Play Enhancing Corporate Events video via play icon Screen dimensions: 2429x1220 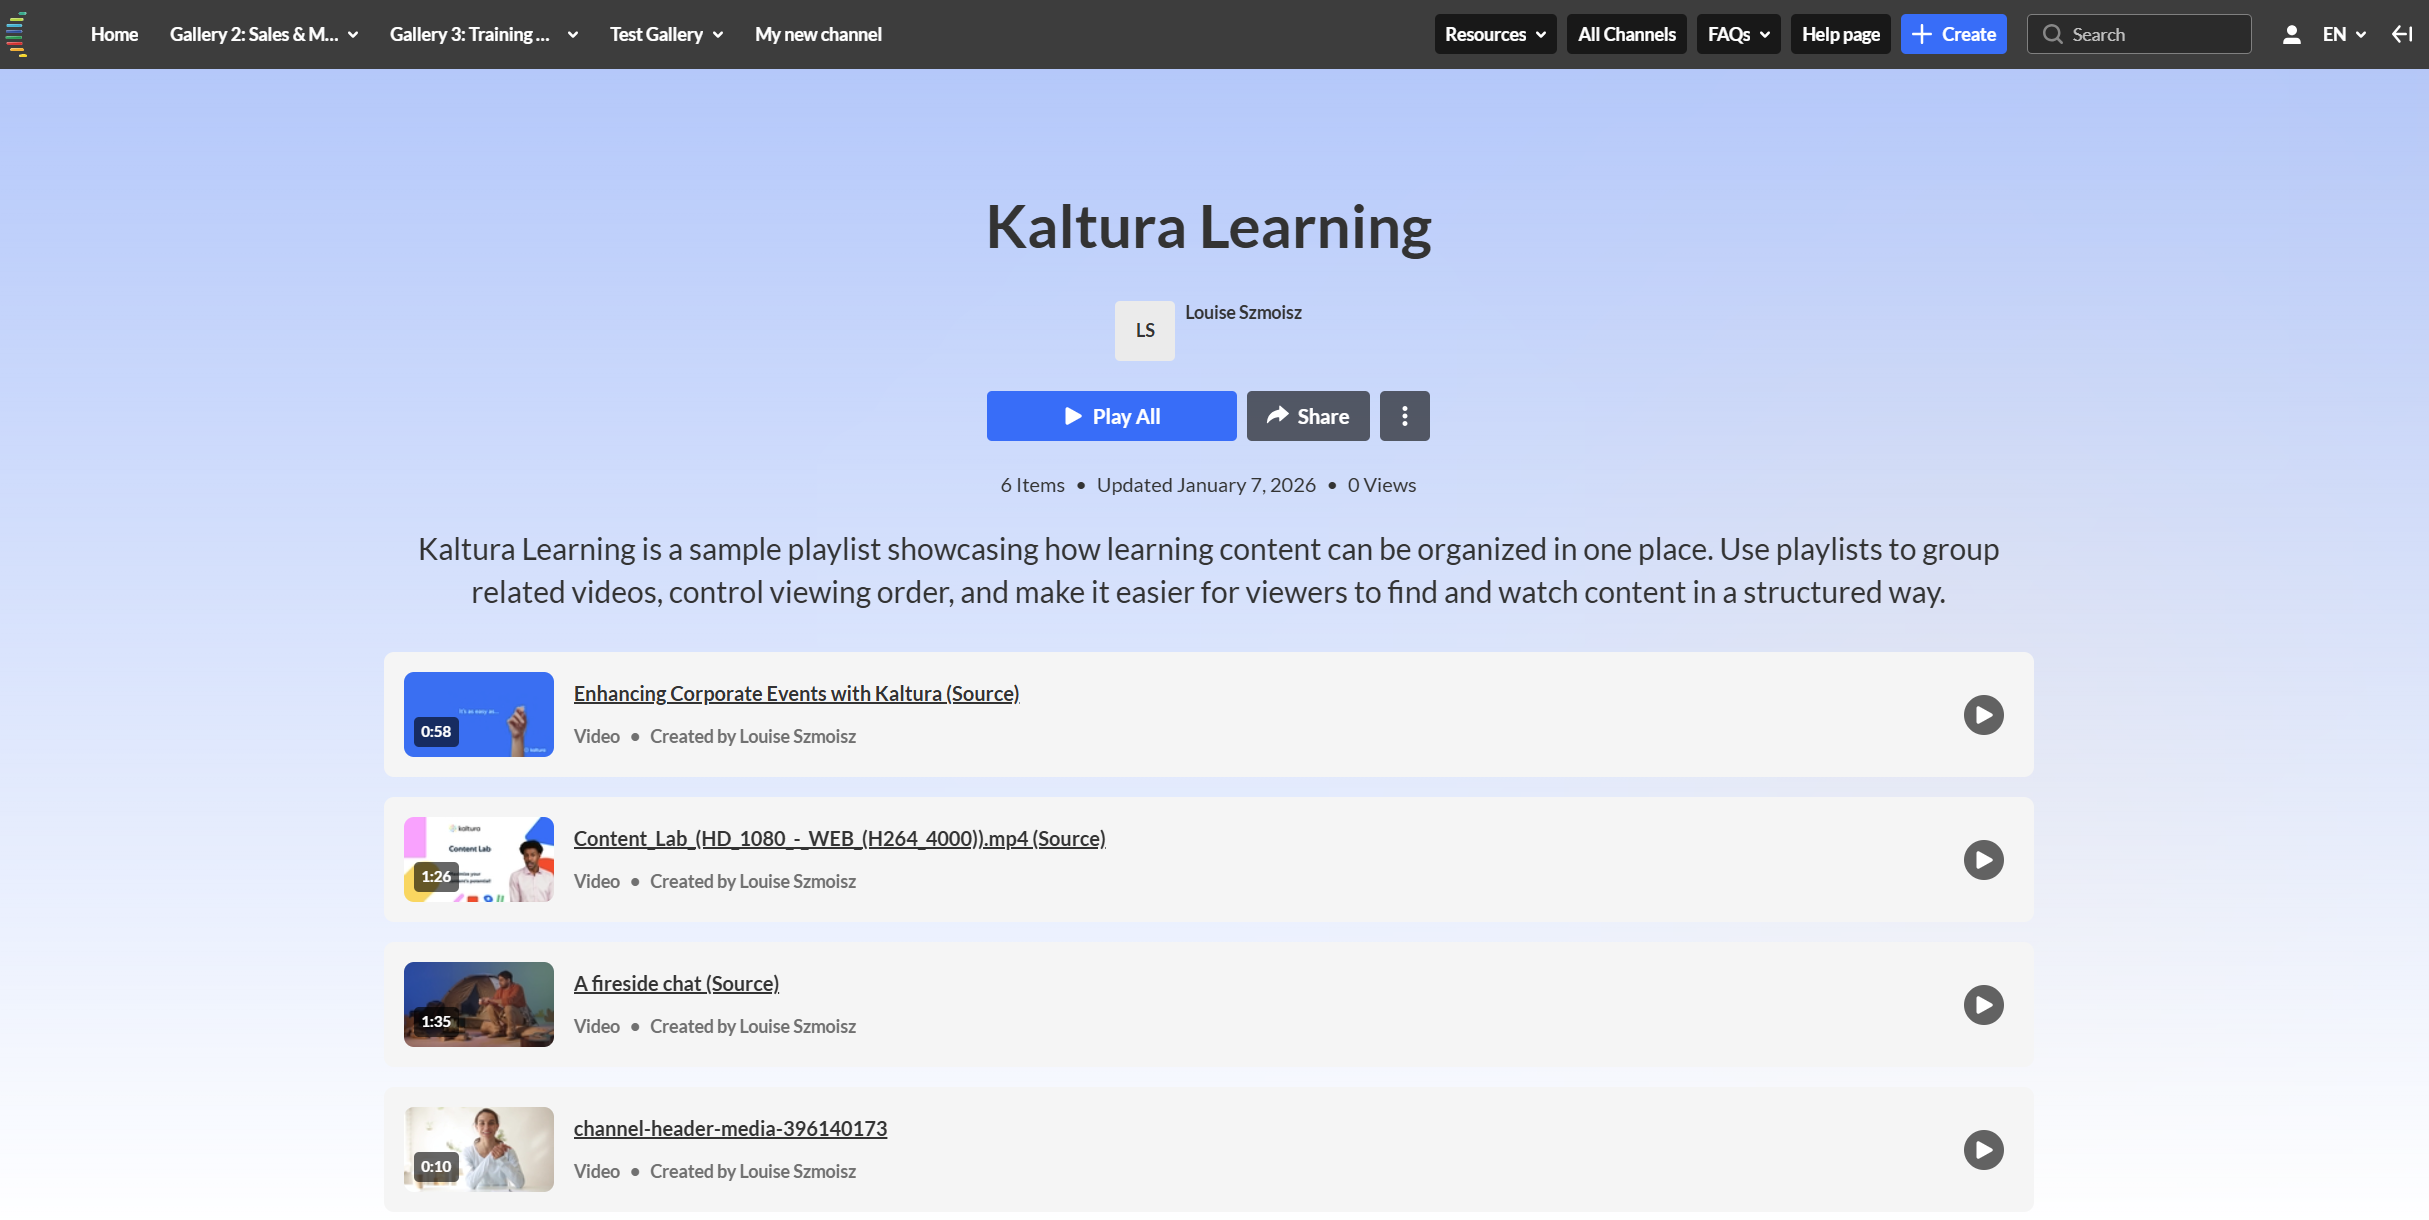coord(1983,715)
